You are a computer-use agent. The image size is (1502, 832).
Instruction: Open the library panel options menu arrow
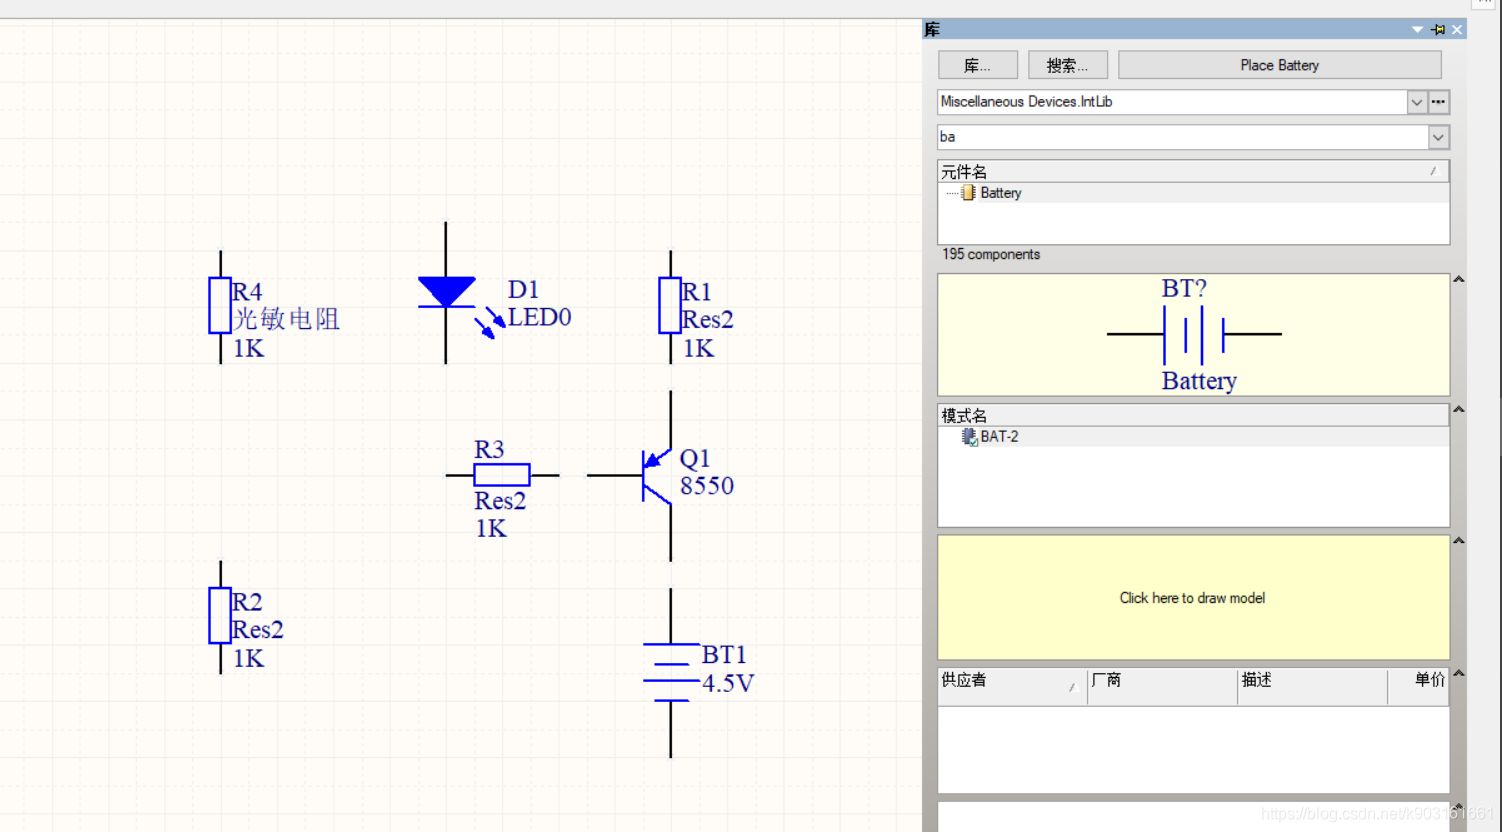point(1417,30)
